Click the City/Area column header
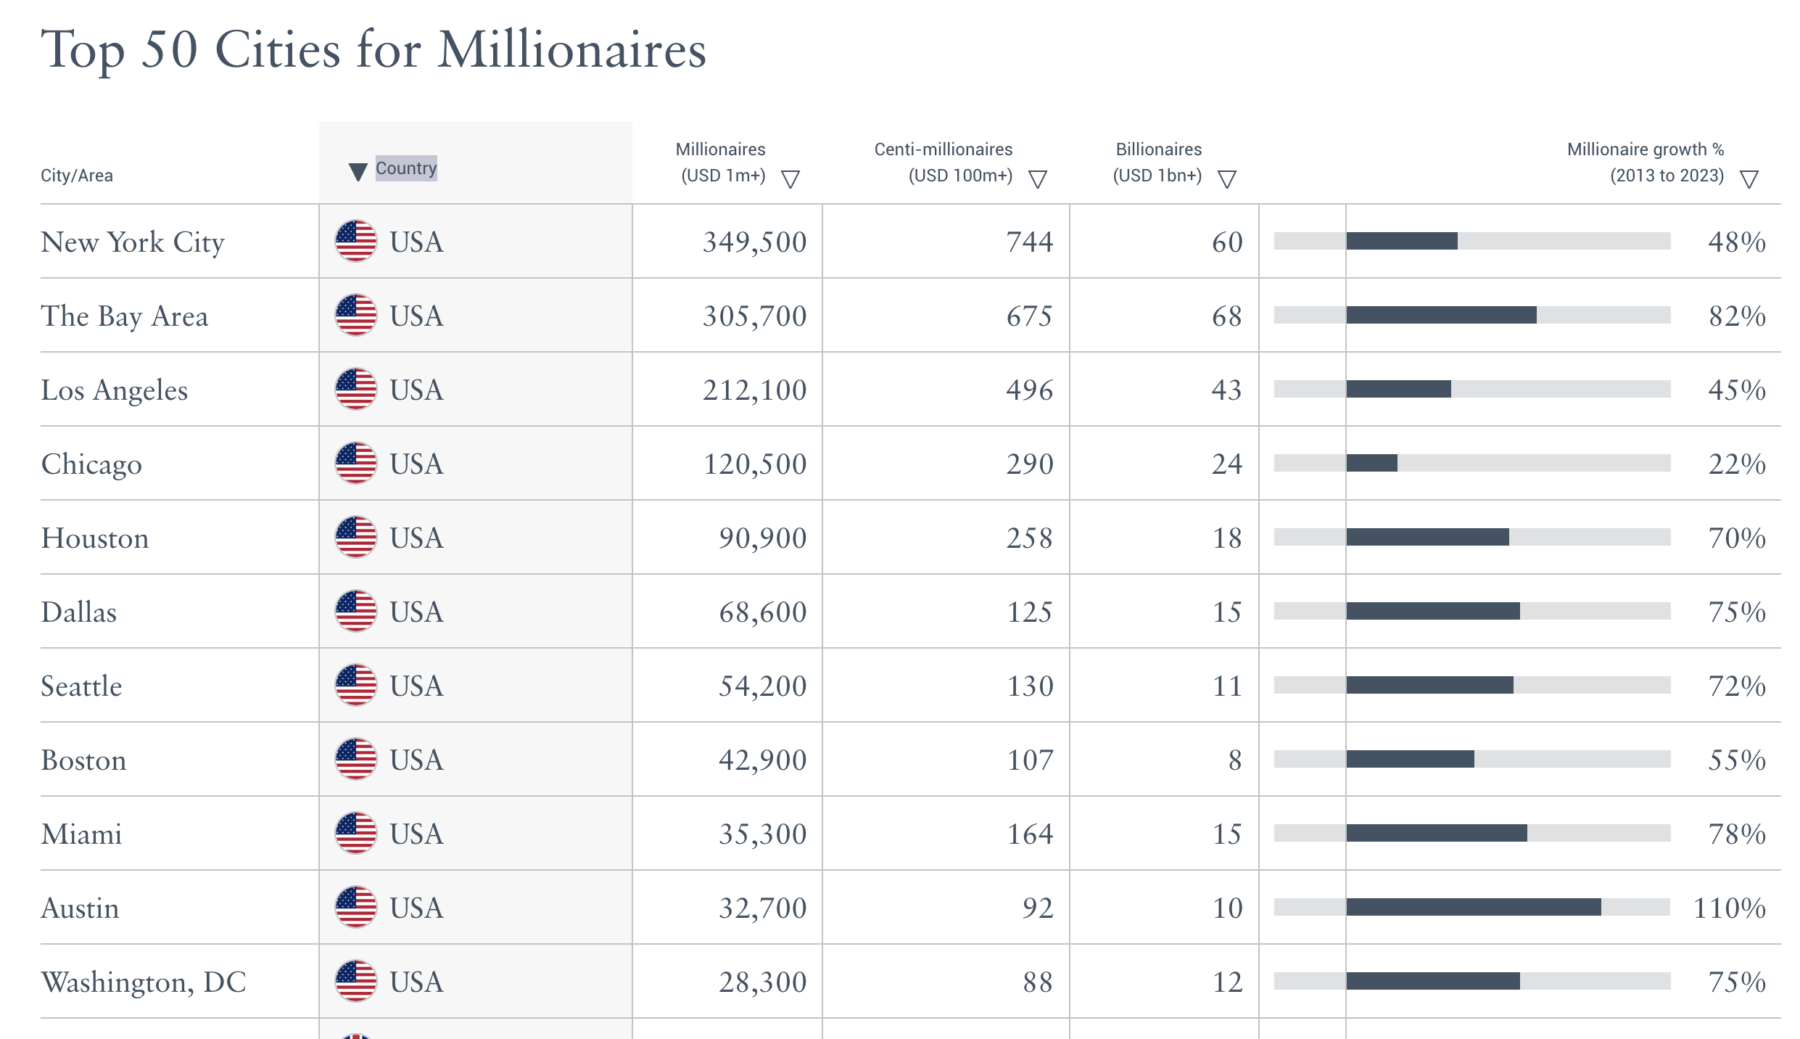The width and height of the screenshot is (1800, 1039). (x=77, y=176)
